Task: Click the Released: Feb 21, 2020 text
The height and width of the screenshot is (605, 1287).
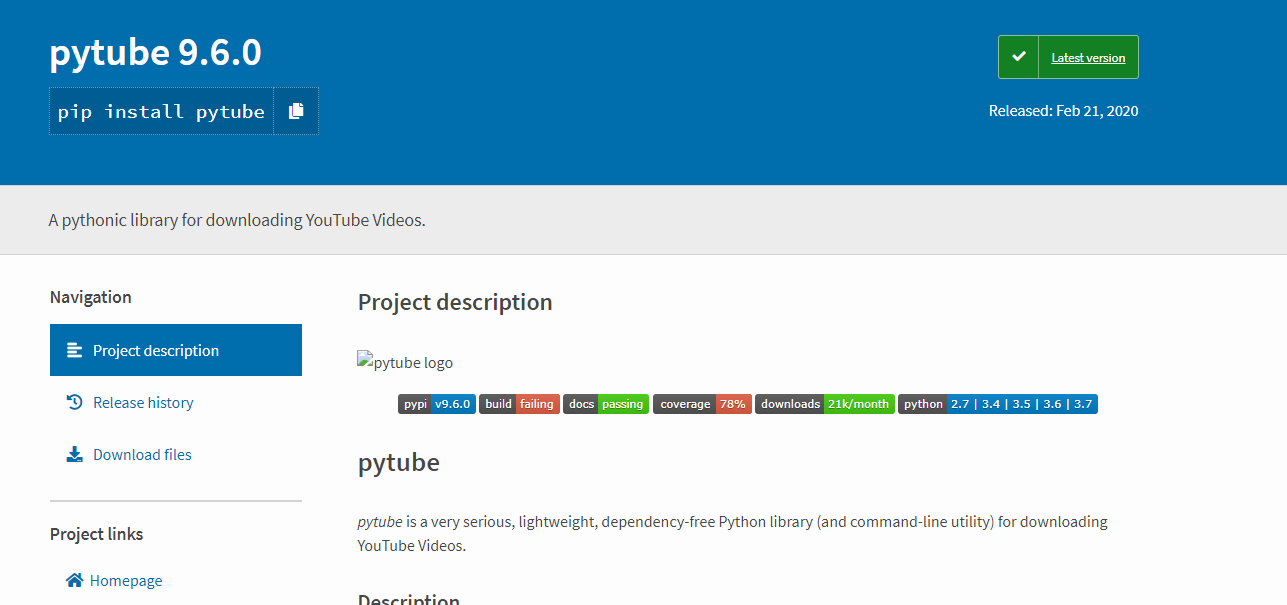Action: pyautogui.click(x=1063, y=111)
